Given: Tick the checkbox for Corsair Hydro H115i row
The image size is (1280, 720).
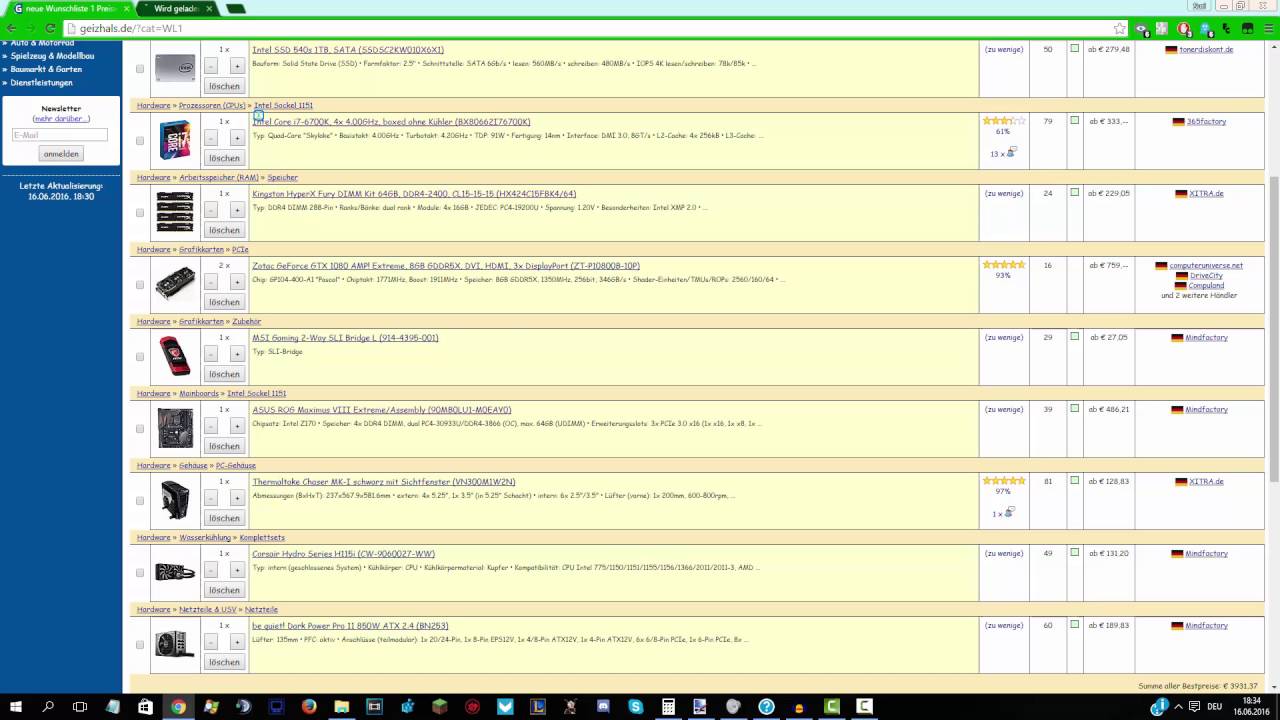Looking at the screenshot, I should pyautogui.click(x=140, y=573).
